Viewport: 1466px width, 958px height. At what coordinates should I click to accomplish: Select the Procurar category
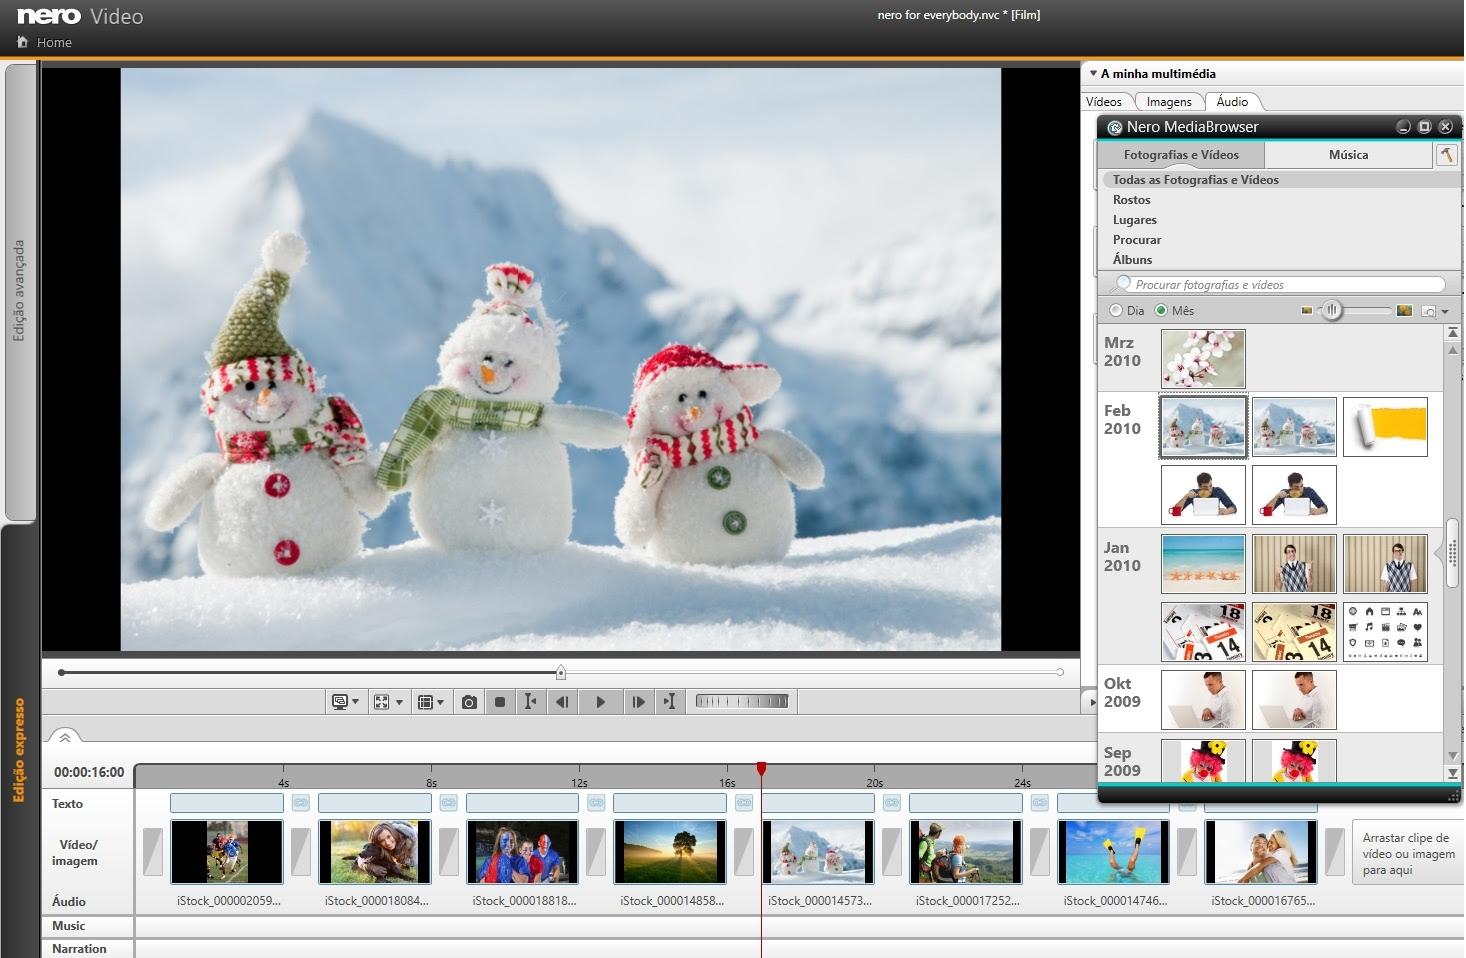click(x=1137, y=240)
